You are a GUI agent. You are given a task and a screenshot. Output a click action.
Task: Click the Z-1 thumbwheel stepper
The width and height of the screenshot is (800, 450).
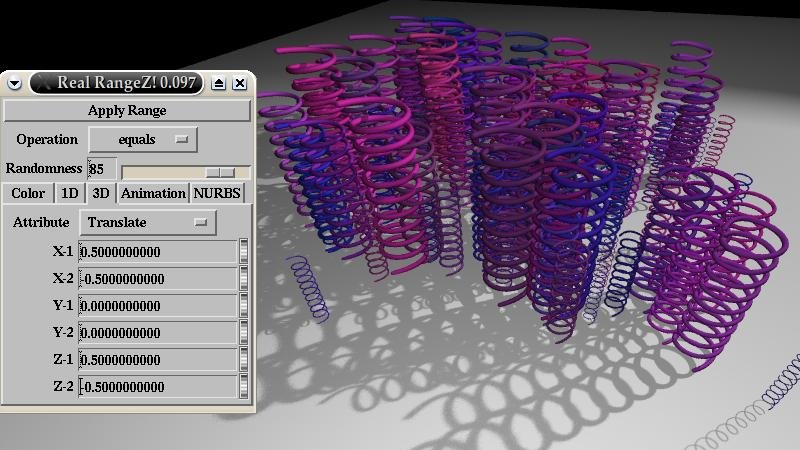(x=244, y=360)
